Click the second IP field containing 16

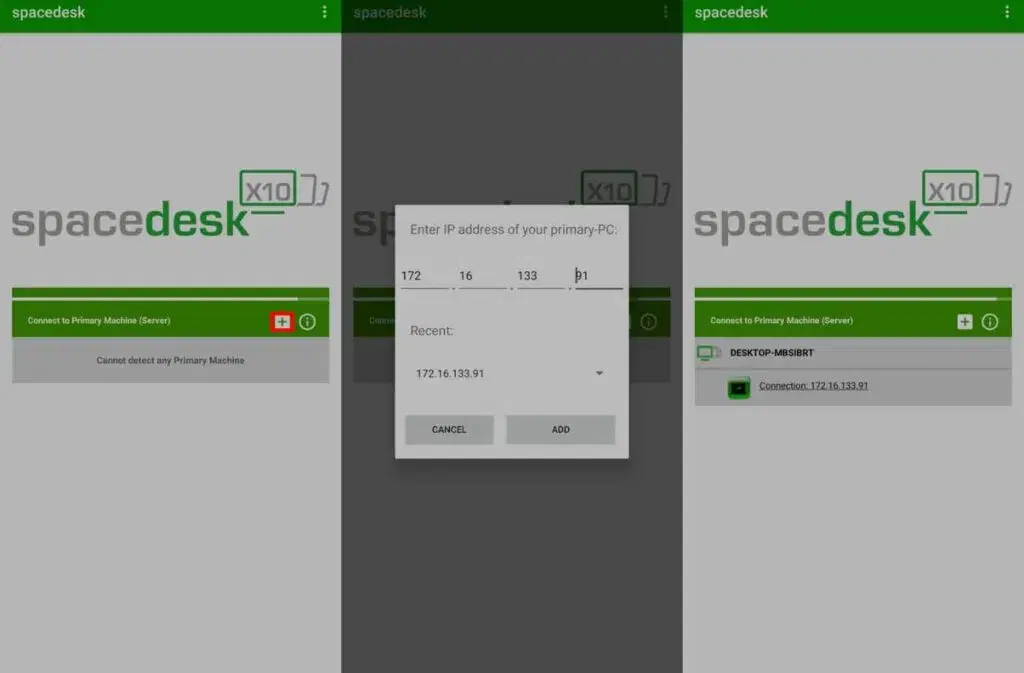[x=483, y=276]
